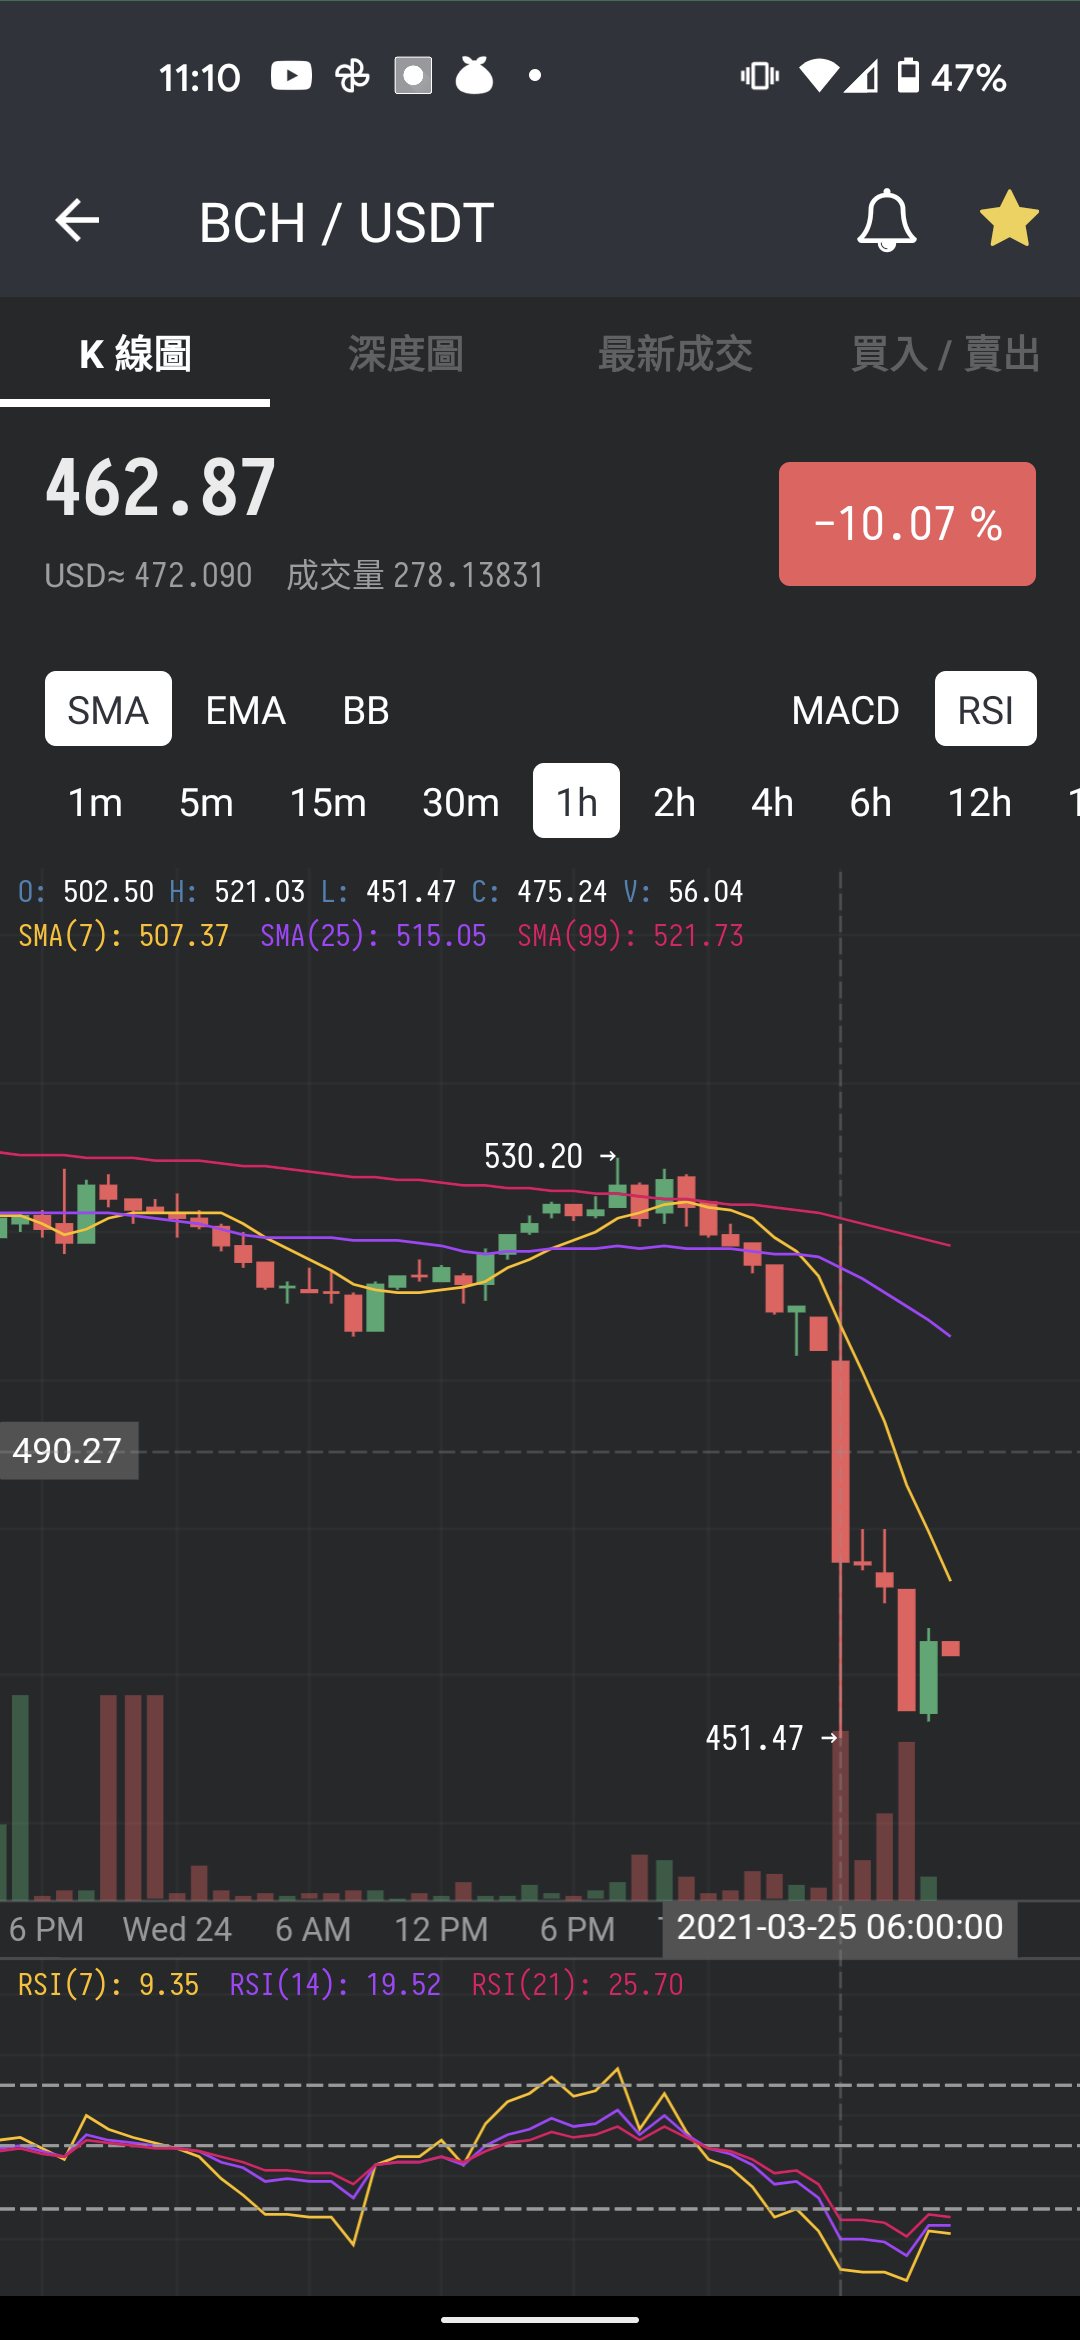The width and height of the screenshot is (1080, 2340).
Task: Enable the BB indicator
Action: coord(366,709)
